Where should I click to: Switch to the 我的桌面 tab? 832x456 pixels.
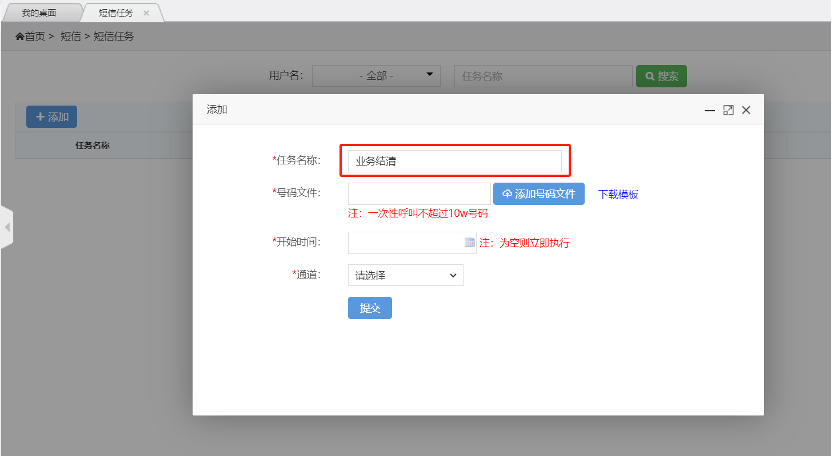click(x=38, y=13)
